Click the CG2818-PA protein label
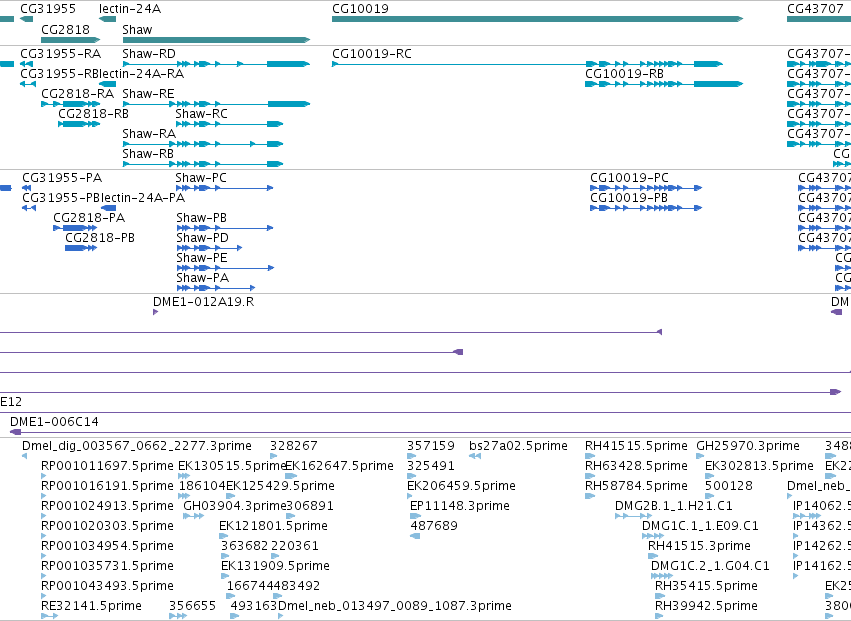This screenshot has height=621, width=851. 89,218
